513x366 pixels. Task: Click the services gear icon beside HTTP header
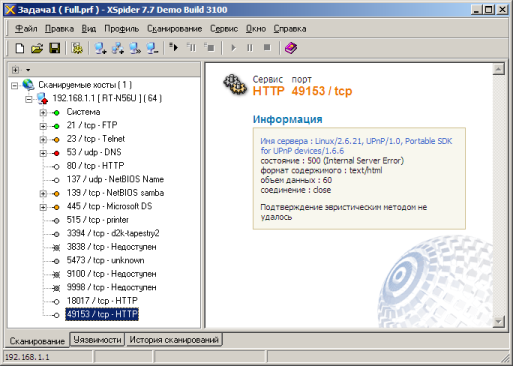[235, 85]
